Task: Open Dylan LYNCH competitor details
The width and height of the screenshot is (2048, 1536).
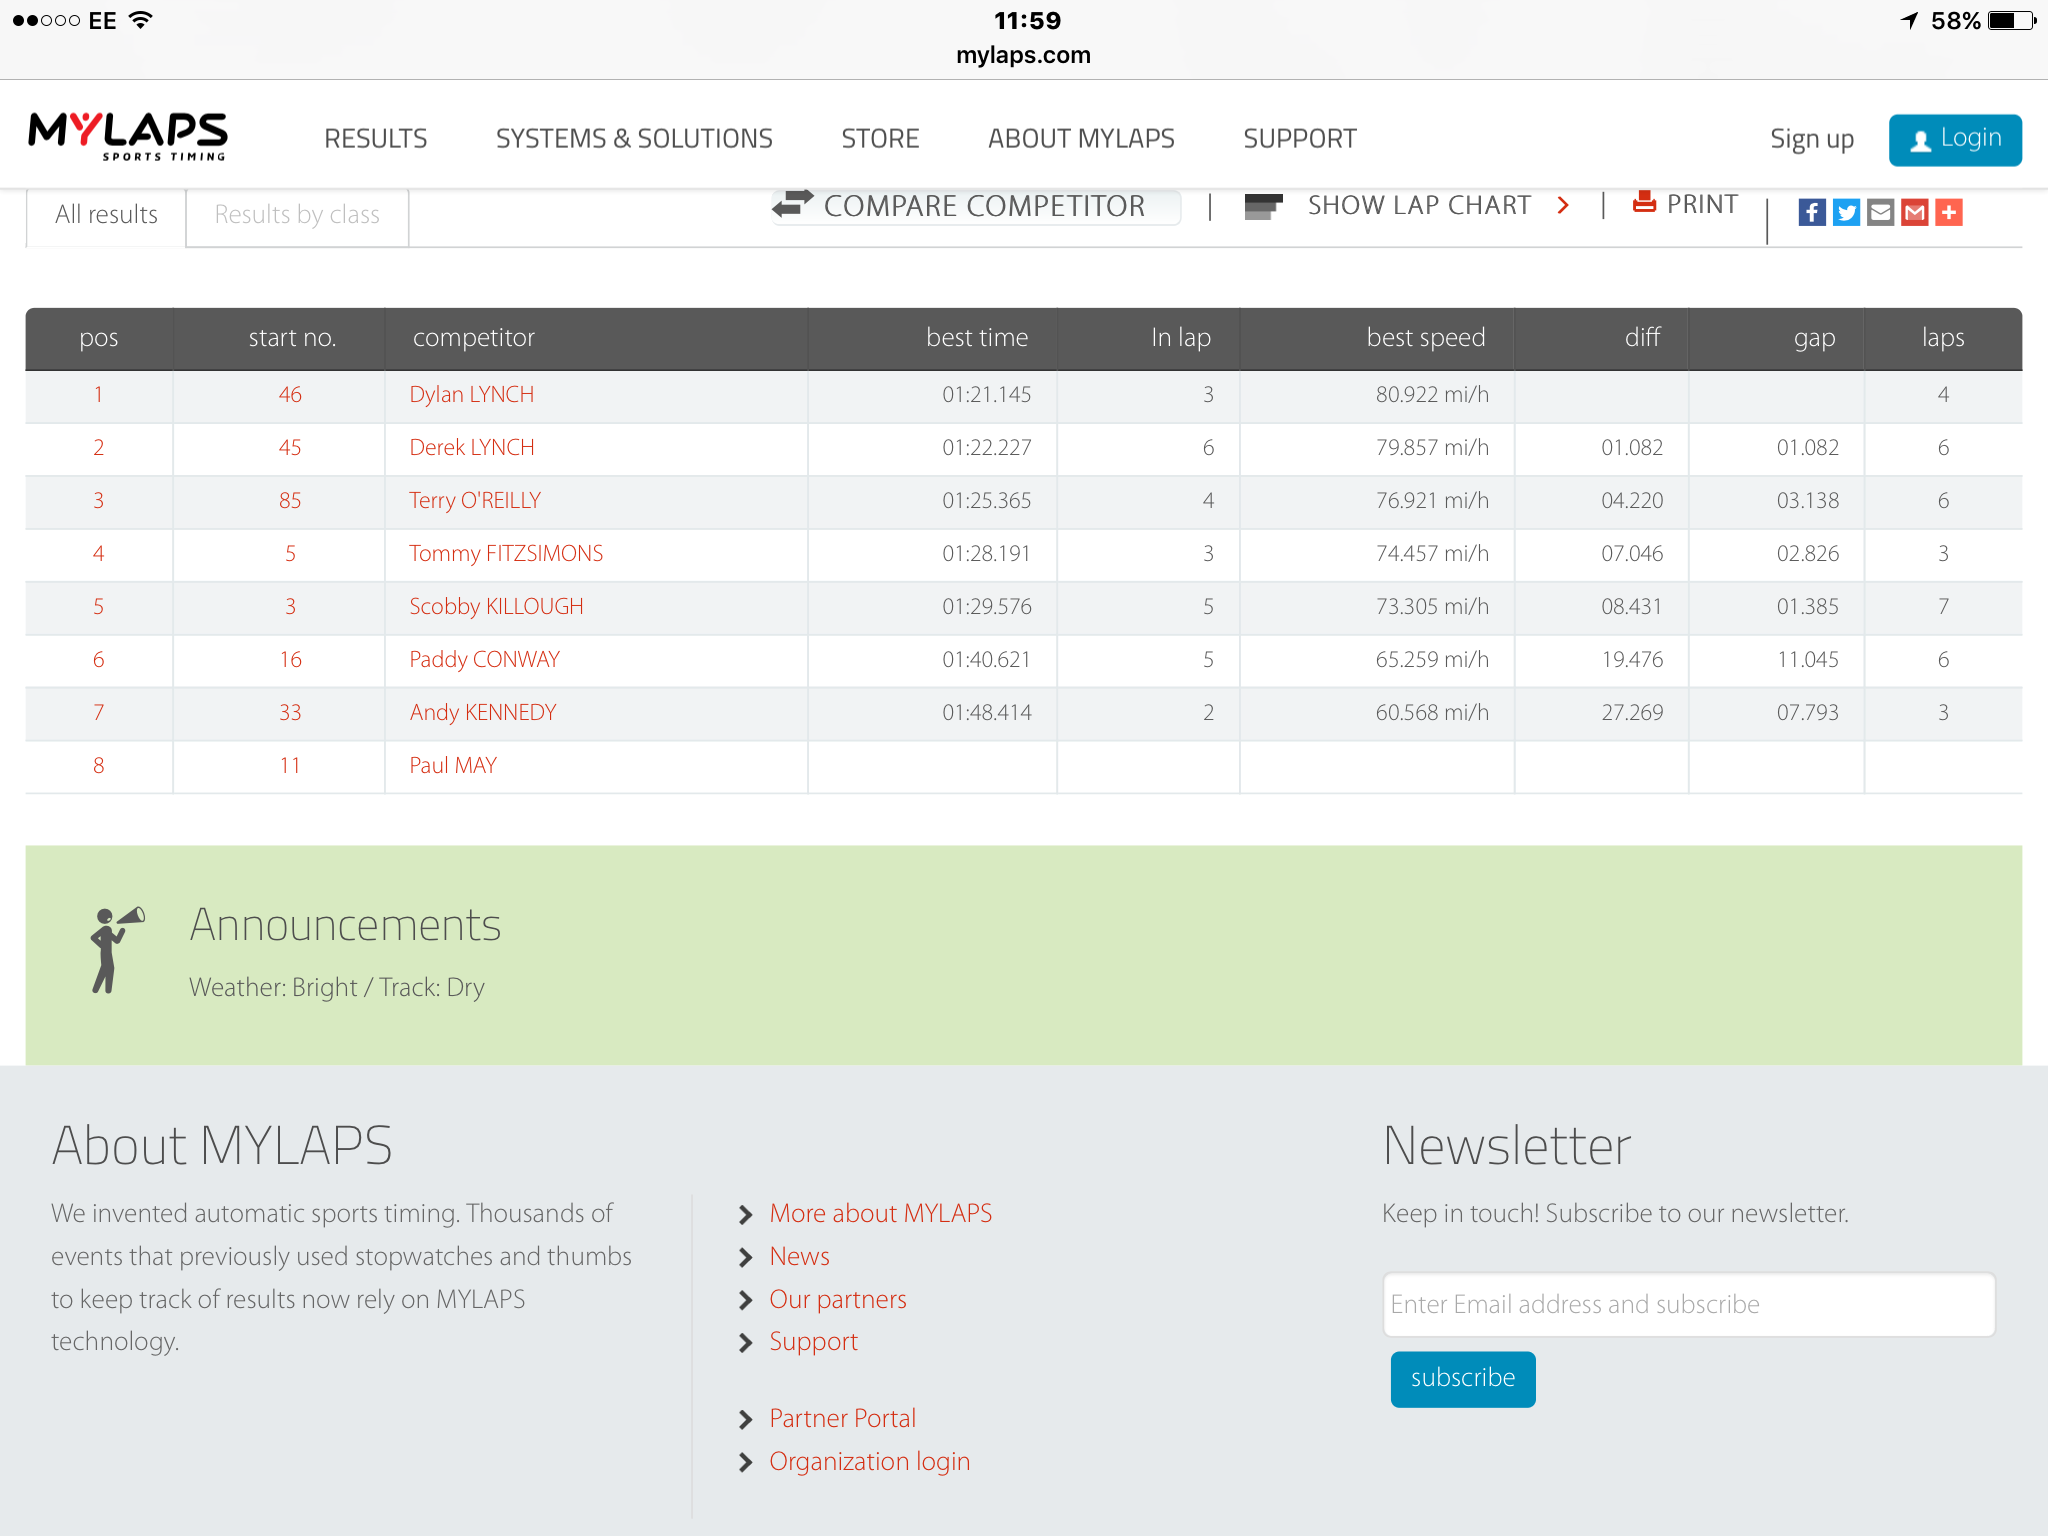Action: click(x=472, y=394)
